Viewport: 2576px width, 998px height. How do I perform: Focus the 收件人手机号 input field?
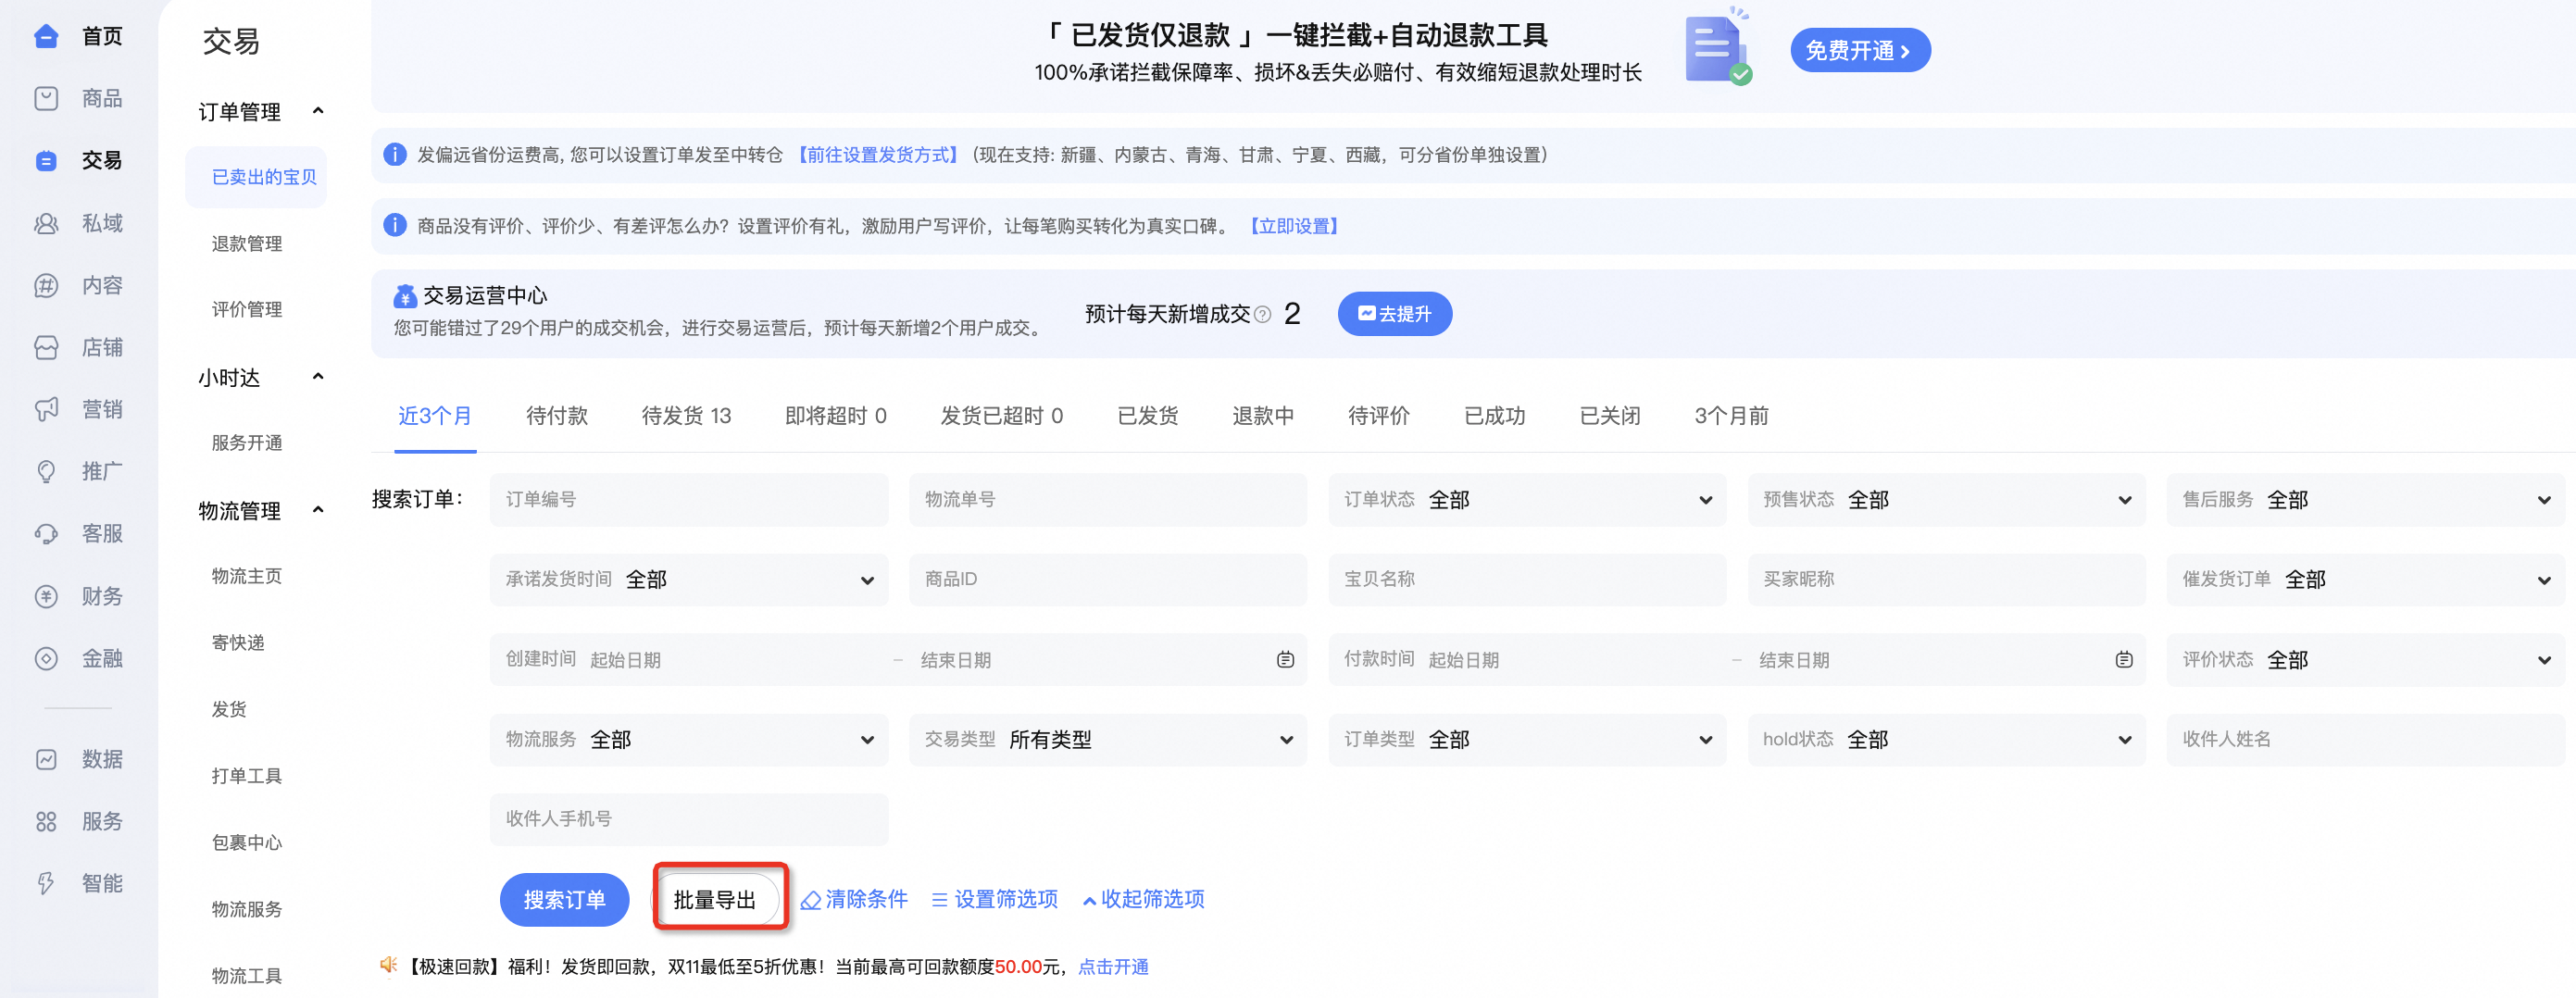coord(689,819)
